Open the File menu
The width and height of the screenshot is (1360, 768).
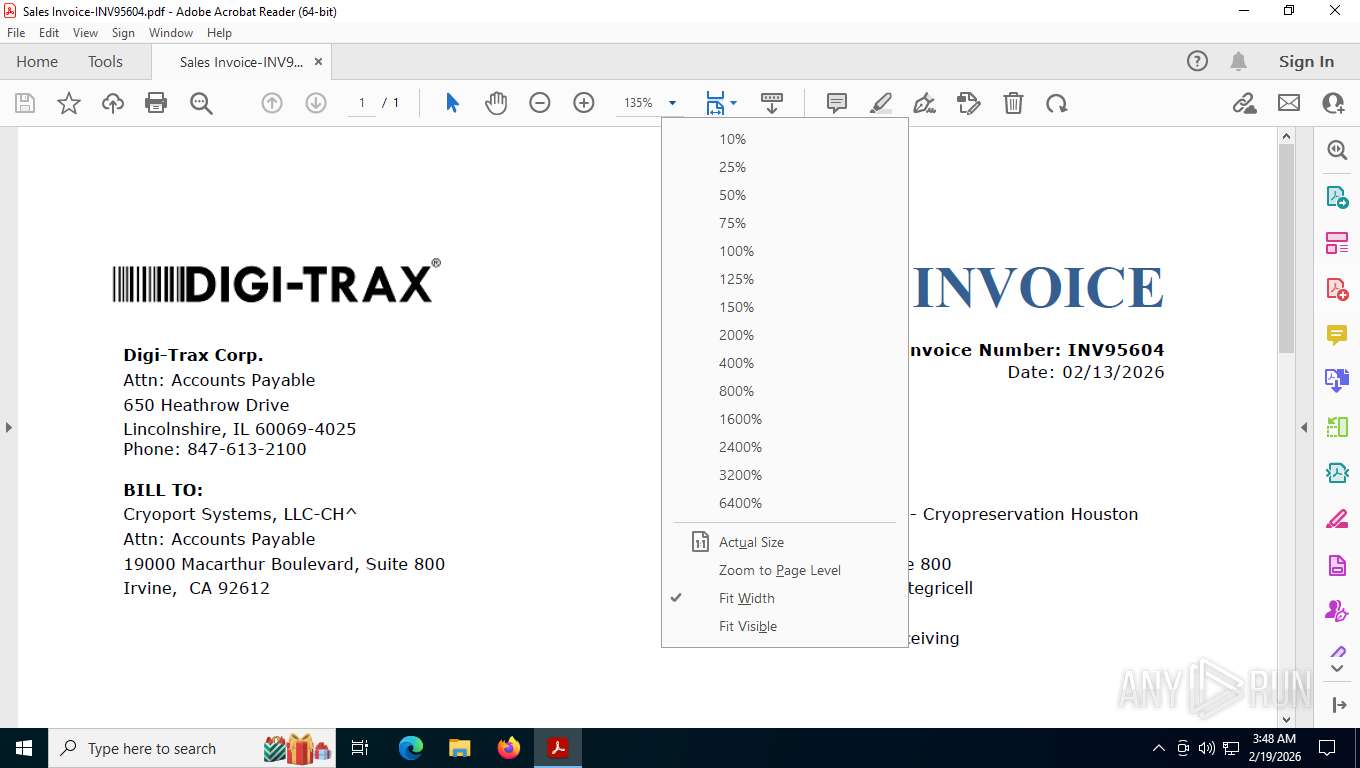pos(16,33)
